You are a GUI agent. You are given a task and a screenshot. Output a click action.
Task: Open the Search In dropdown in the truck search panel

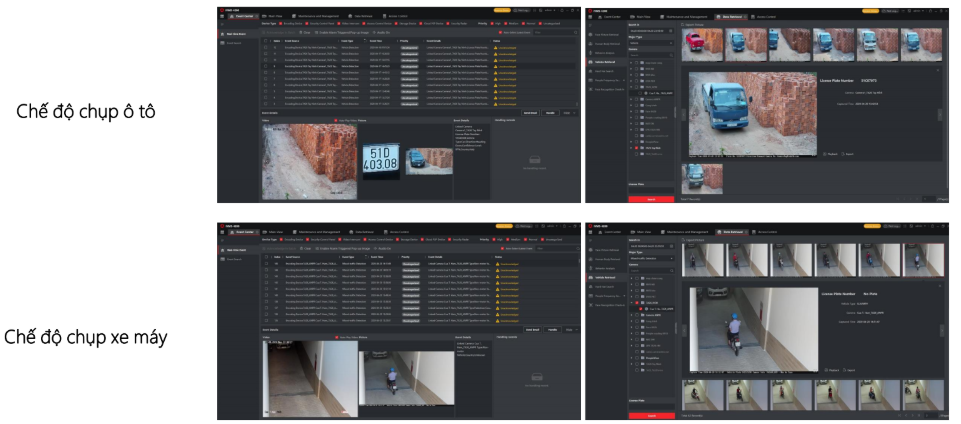(x=651, y=32)
